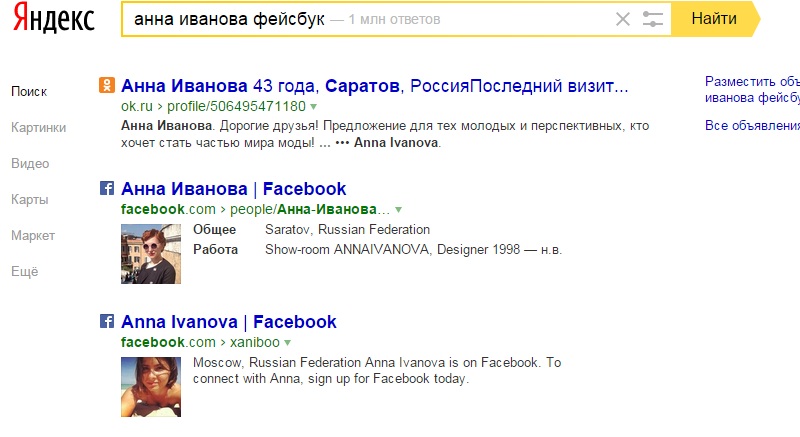Switch to Картинки search

point(38,127)
